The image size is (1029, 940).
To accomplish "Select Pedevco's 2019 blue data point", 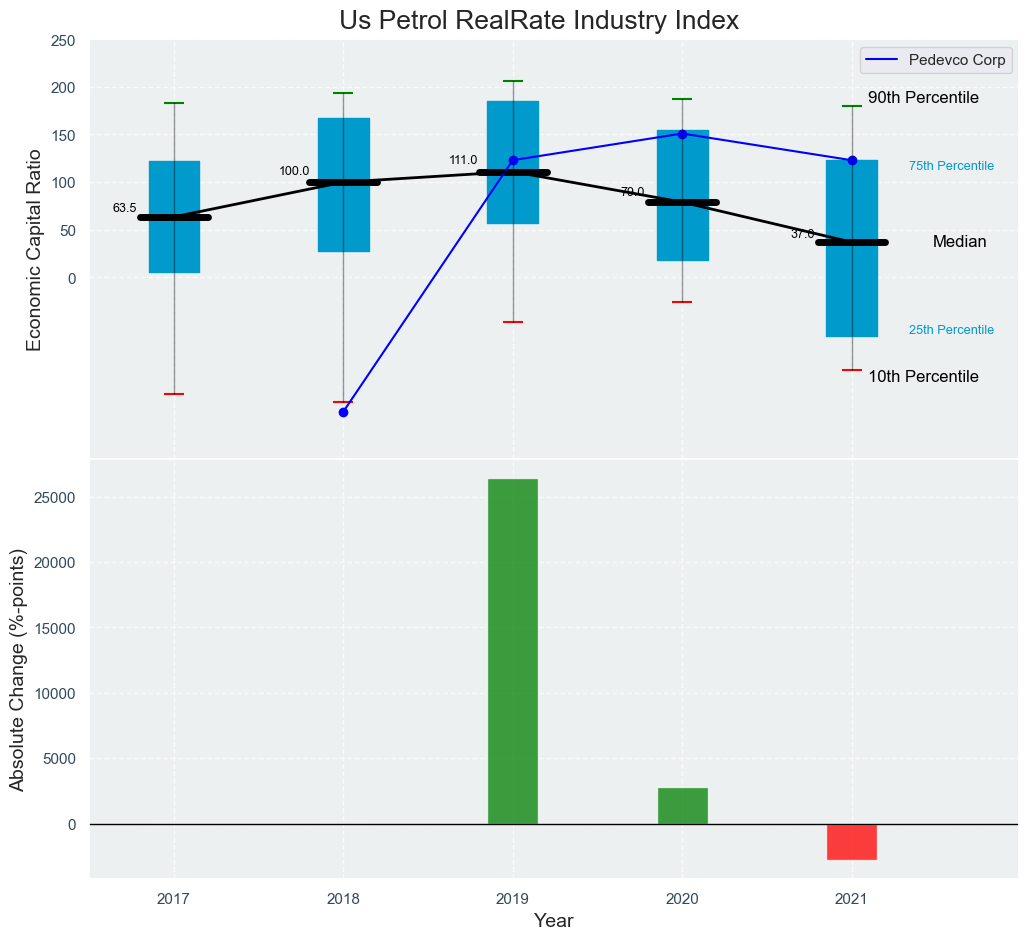I will coord(513,160).
